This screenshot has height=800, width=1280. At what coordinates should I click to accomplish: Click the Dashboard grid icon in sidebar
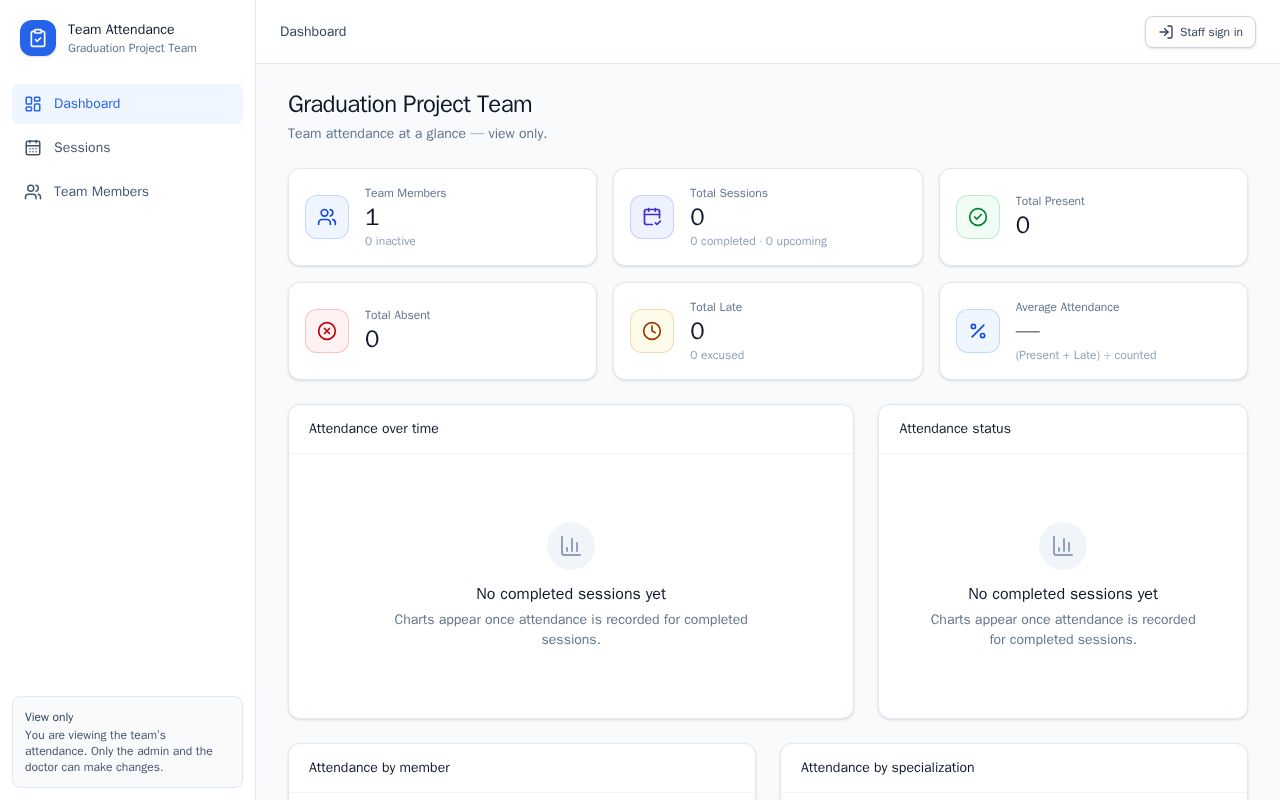(x=33, y=104)
